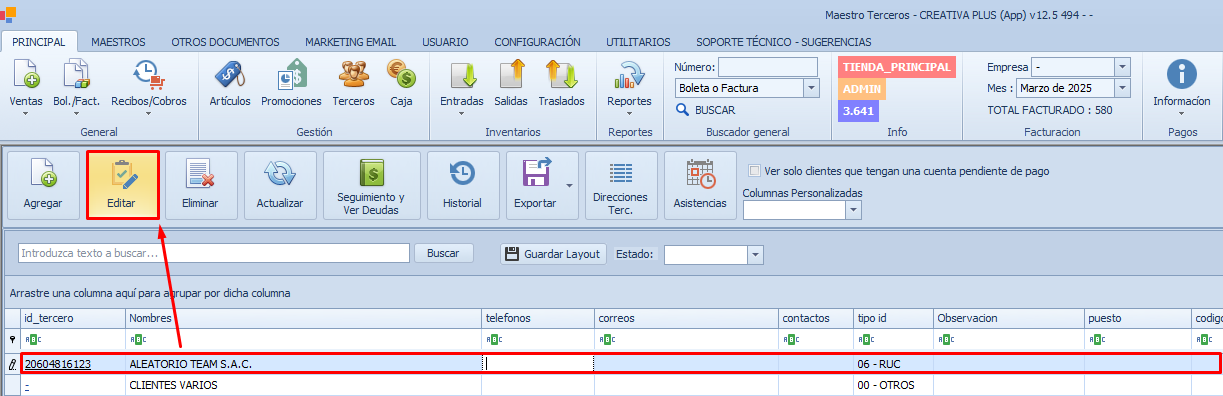Sort by the telefonos column header
This screenshot has width=1223, height=396.
[x=538, y=318]
